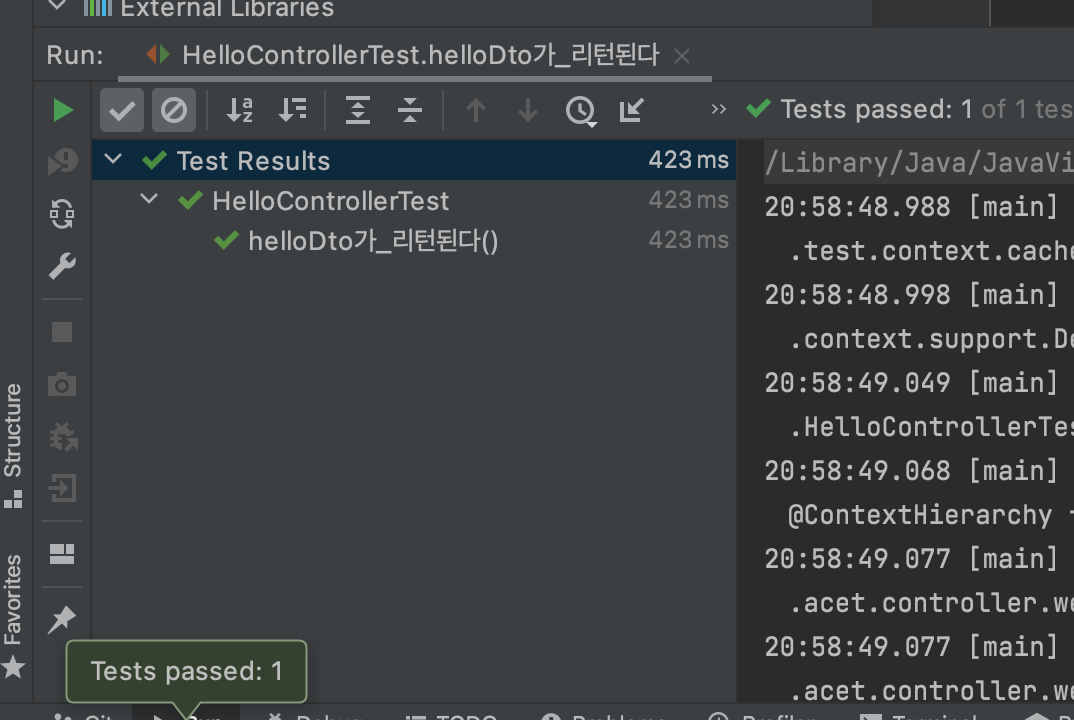Collapse the HelloControllerTest node
Screen dimensions: 1074x720
pyautogui.click(x=149, y=200)
